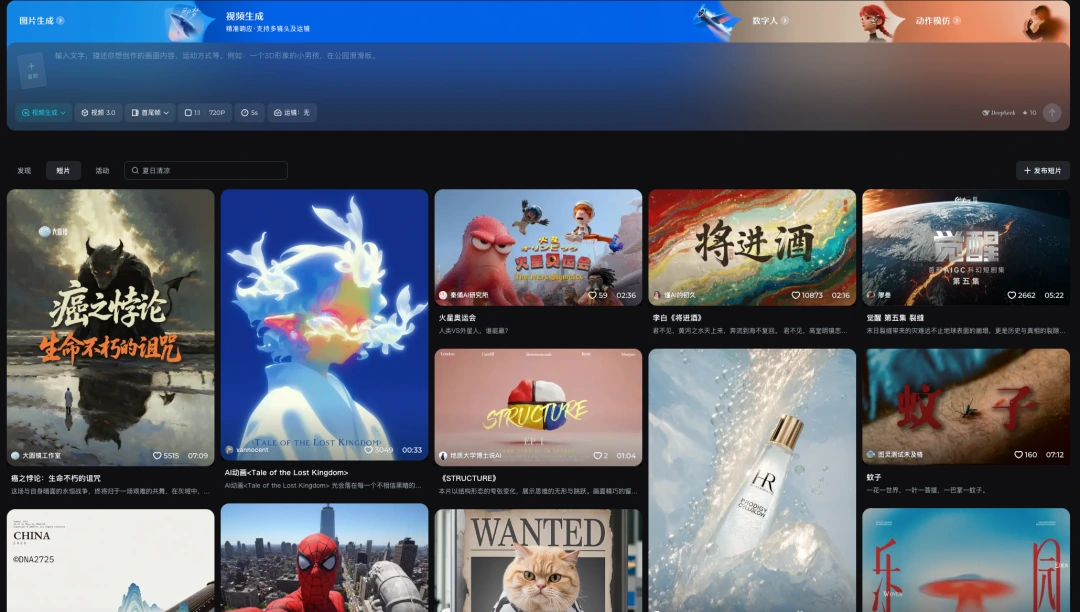The image size is (1080, 612).
Task: Open the 首尾帧 frame dropdown
Action: (150, 113)
